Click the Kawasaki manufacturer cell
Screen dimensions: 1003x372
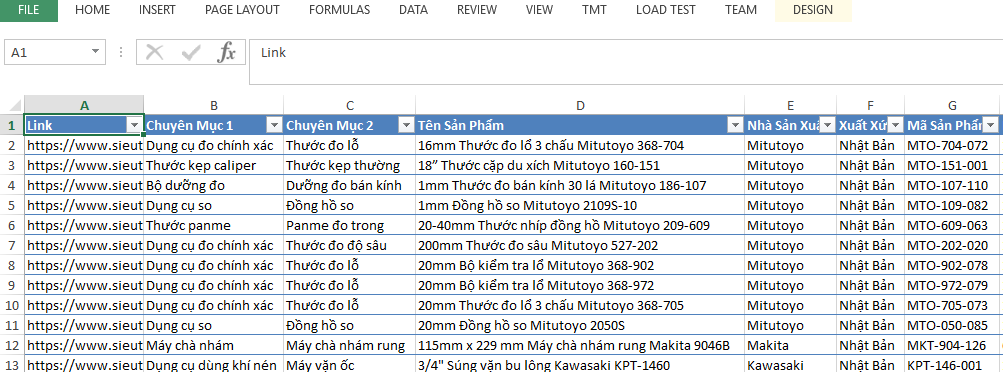(790, 365)
